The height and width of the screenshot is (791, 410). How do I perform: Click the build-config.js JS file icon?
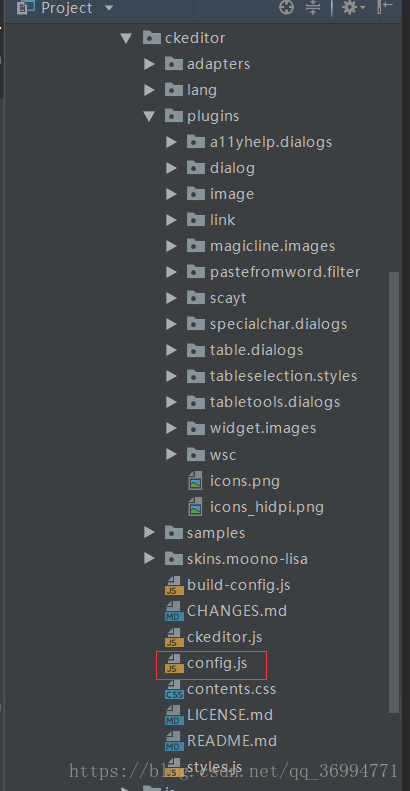click(x=173, y=585)
